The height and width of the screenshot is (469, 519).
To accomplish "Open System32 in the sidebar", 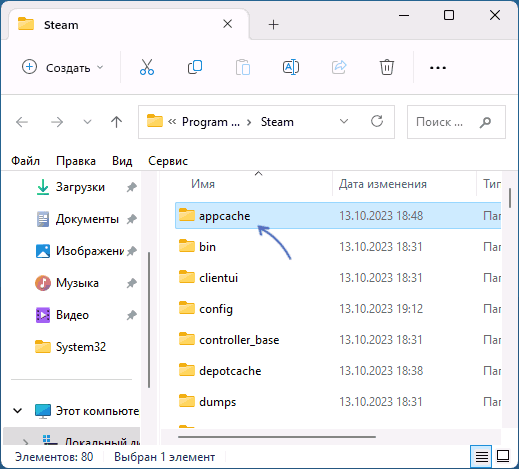I will 81,347.
